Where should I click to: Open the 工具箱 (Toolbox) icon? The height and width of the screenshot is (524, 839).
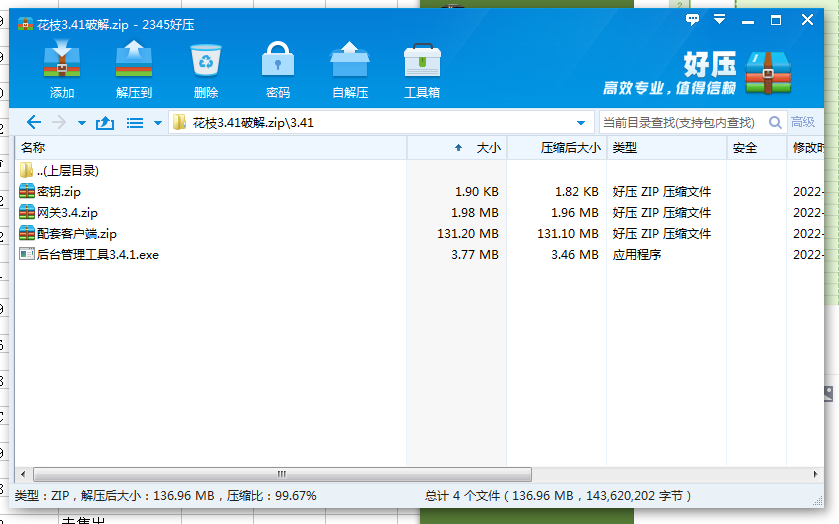click(422, 60)
